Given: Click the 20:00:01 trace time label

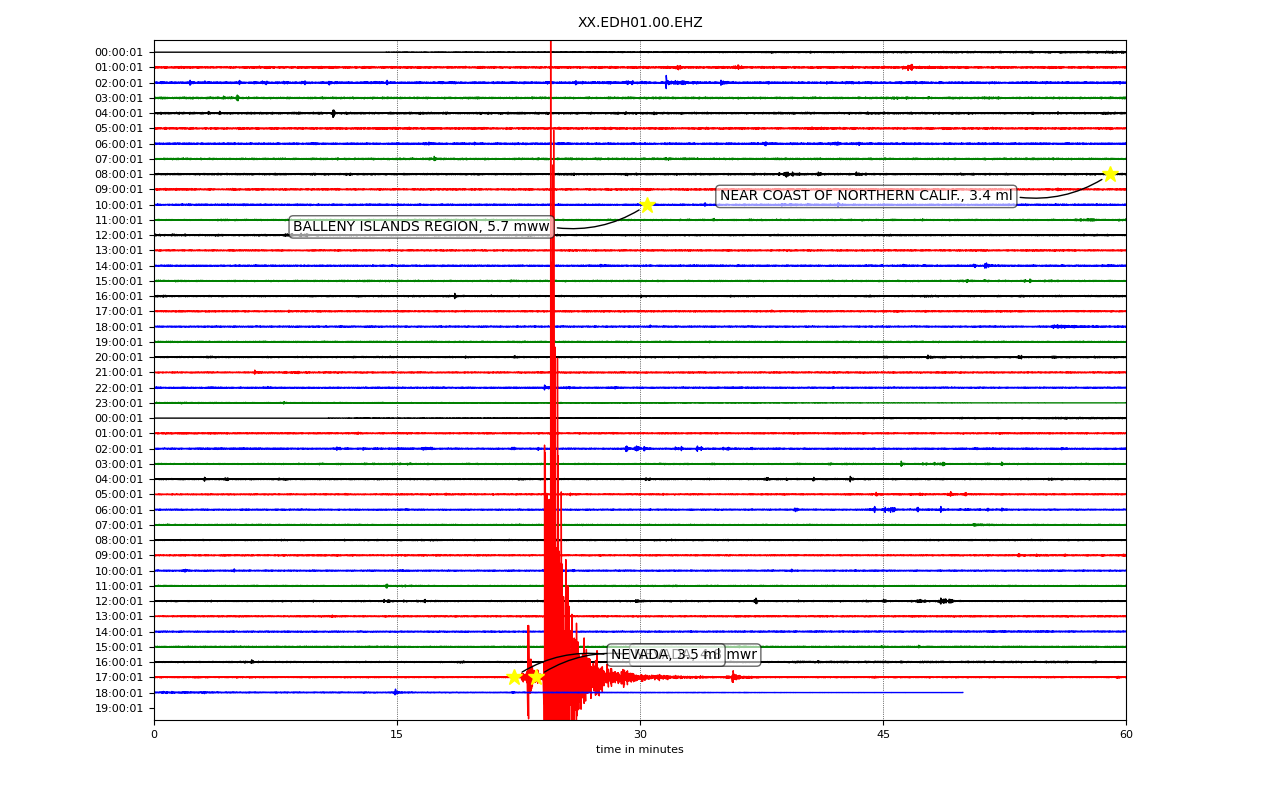Looking at the screenshot, I should (119, 357).
